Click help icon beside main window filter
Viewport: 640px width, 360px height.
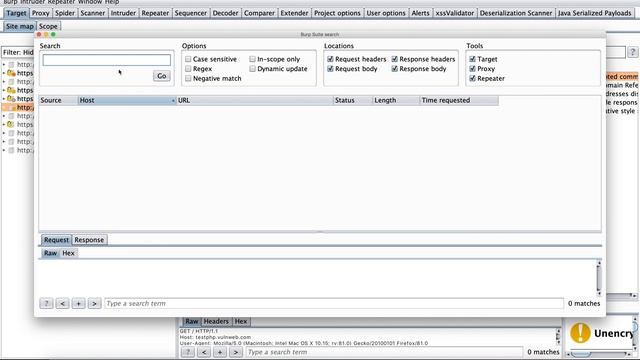(633, 52)
